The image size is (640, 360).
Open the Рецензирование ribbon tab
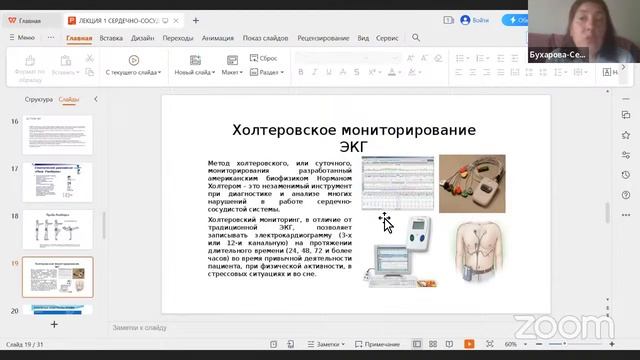pyautogui.click(x=323, y=38)
